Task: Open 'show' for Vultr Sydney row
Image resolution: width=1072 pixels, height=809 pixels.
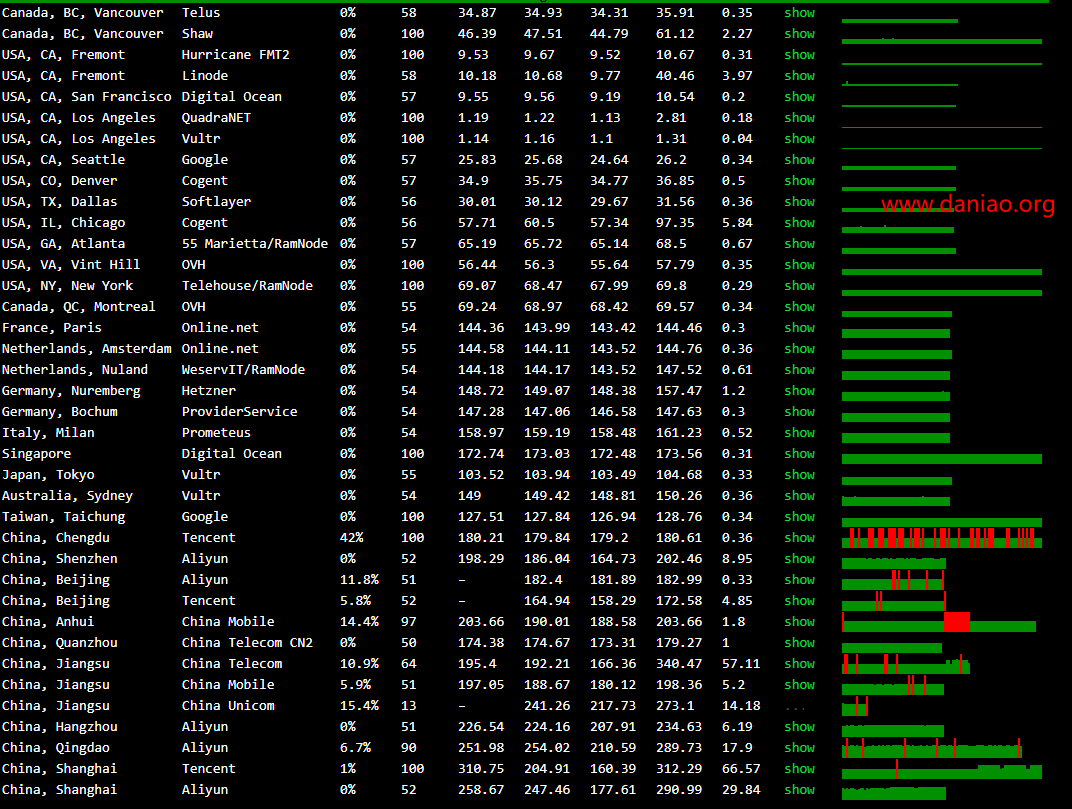Action: point(799,496)
